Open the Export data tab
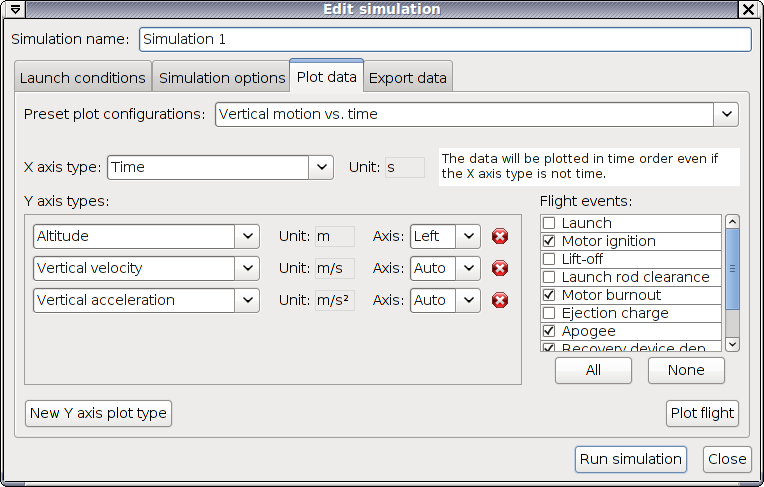The height and width of the screenshot is (487, 764). [x=408, y=78]
